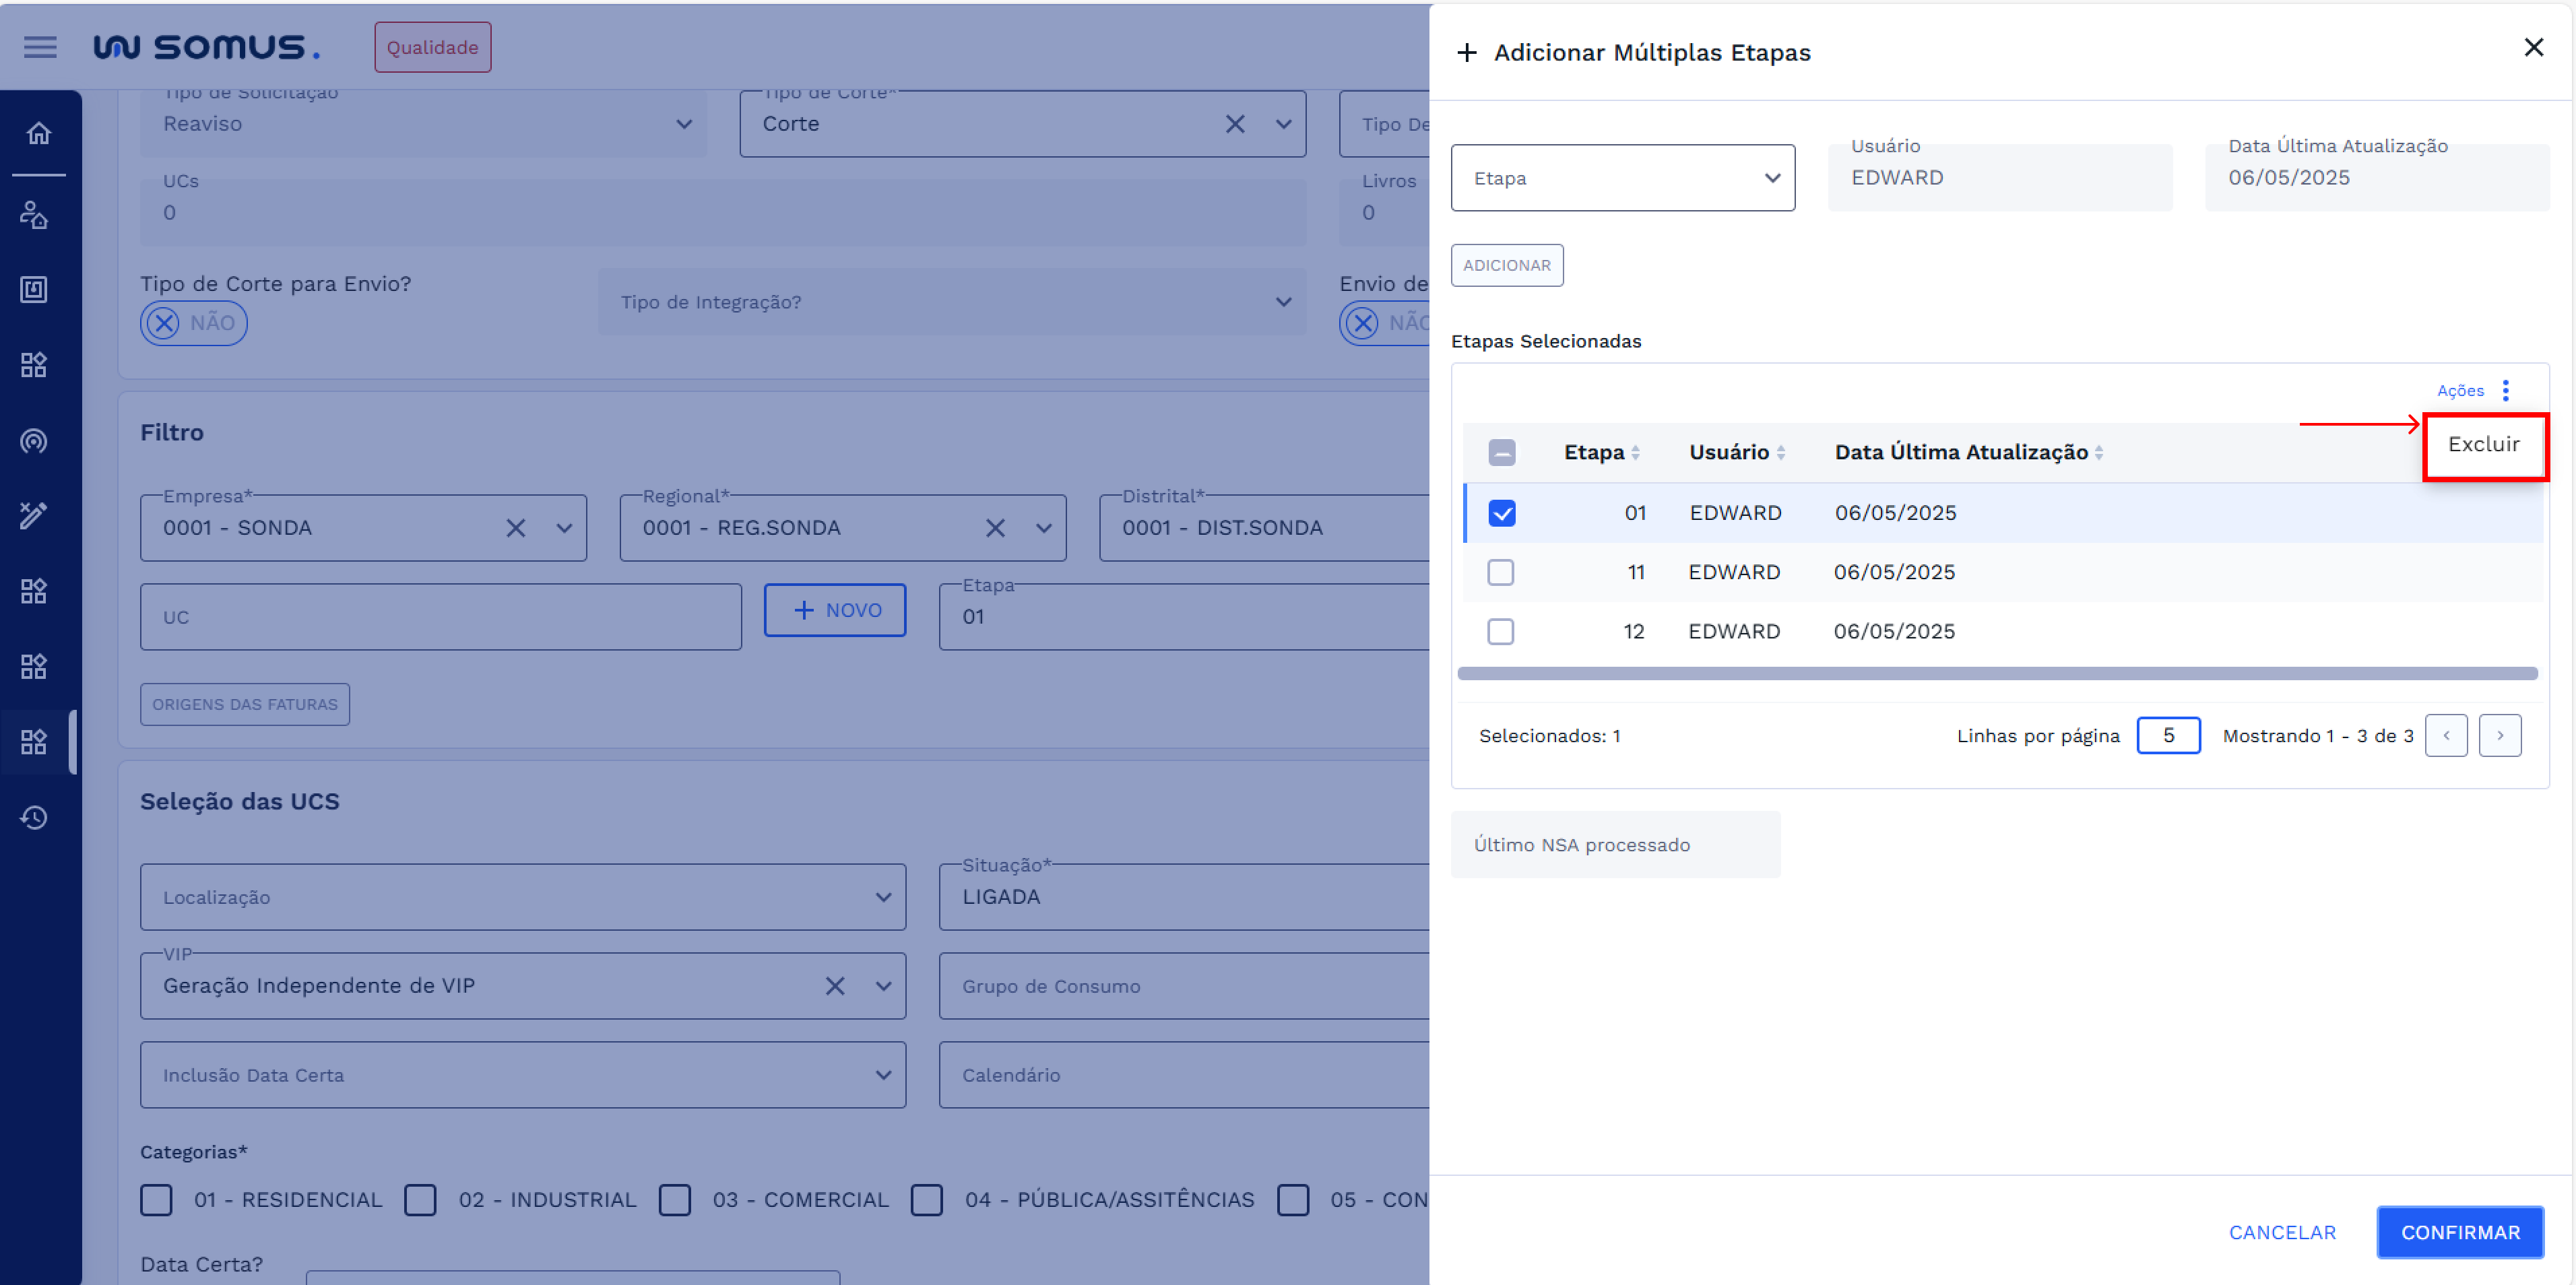The width and height of the screenshot is (2576, 1285).
Task: Open the history clock sidebar icon
Action: (34, 818)
